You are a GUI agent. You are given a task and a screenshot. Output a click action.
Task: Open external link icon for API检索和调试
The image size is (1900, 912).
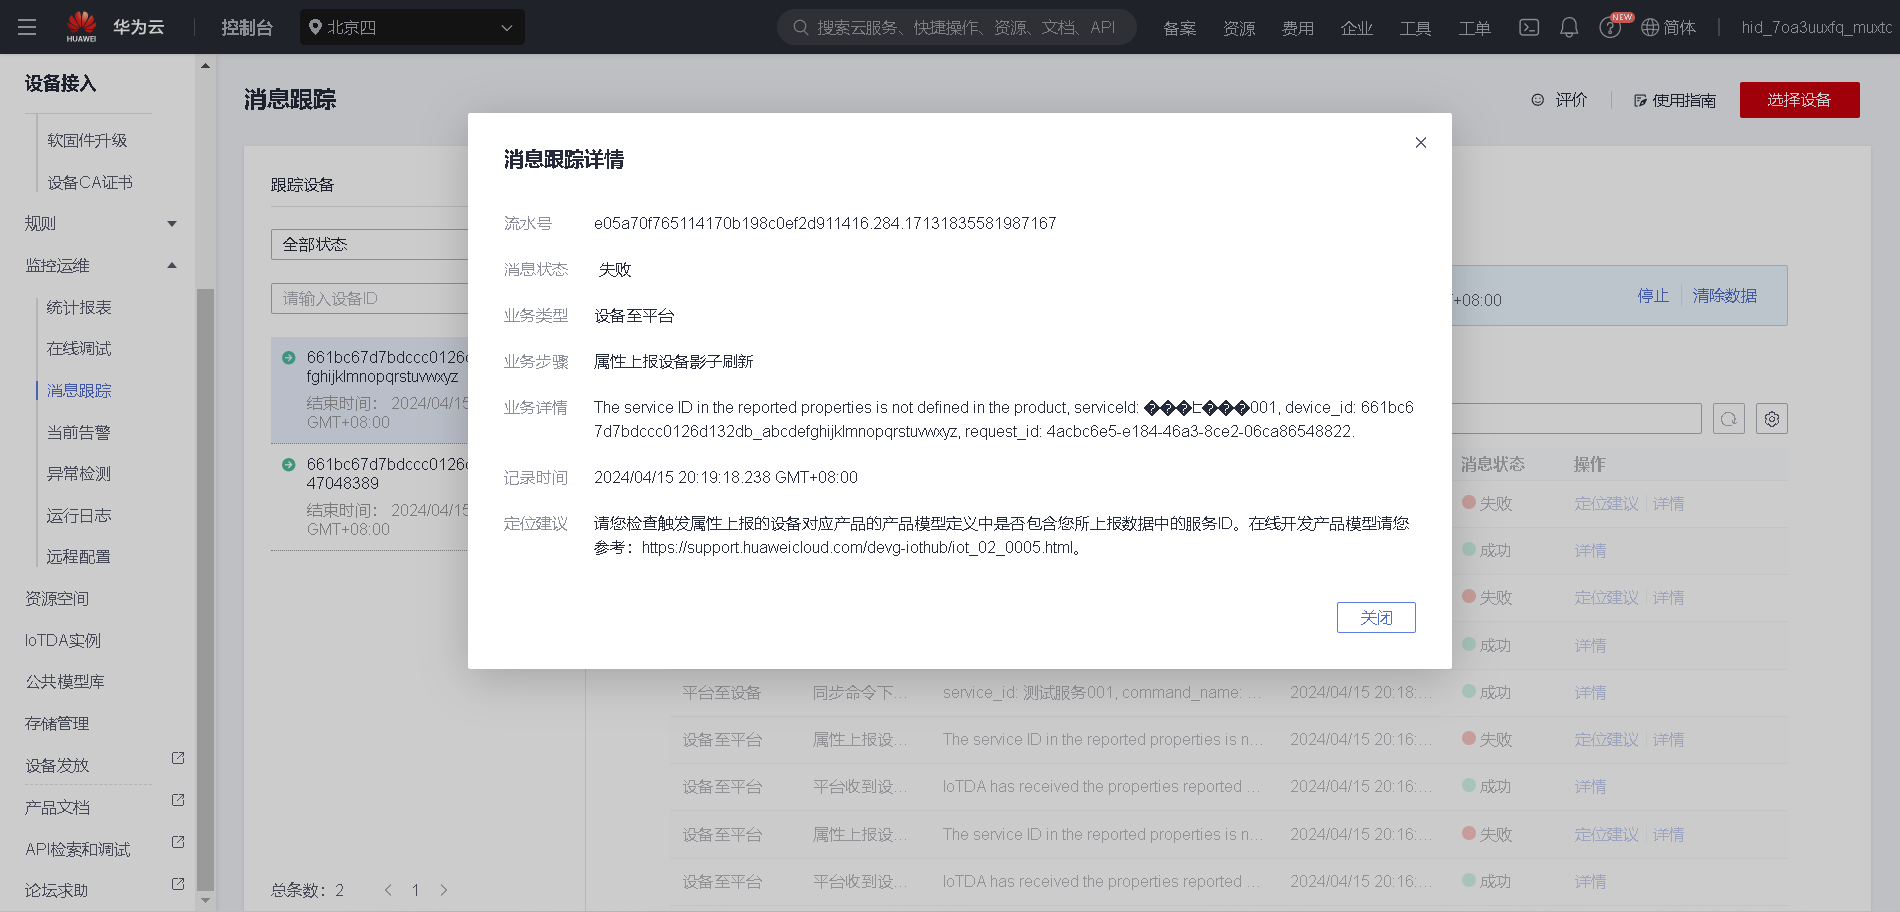(x=178, y=842)
